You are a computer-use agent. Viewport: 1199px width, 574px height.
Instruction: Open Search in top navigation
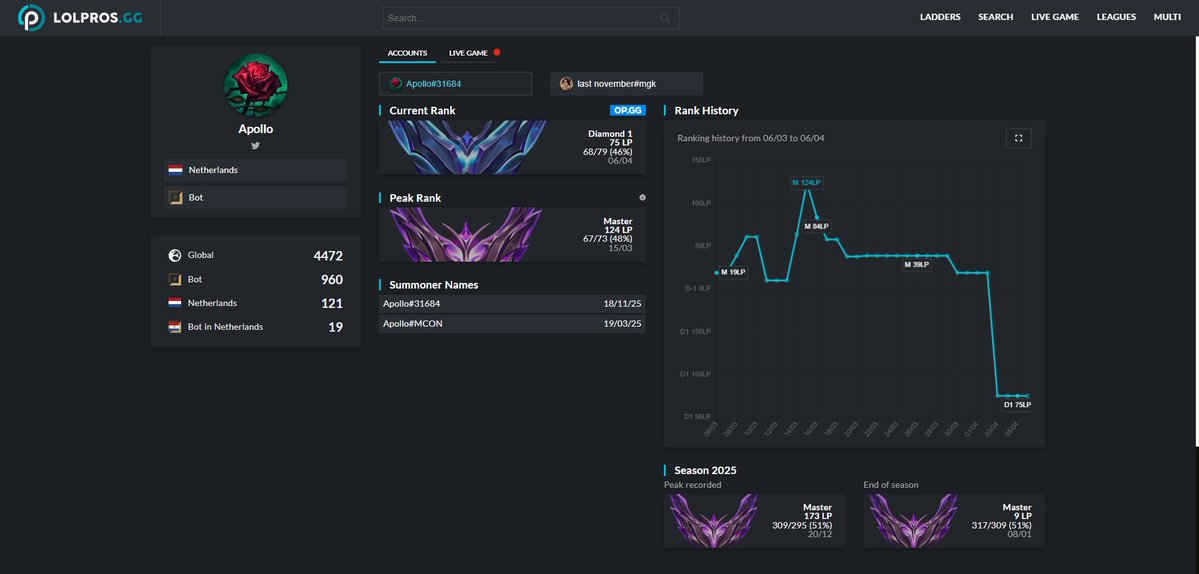[x=996, y=17]
